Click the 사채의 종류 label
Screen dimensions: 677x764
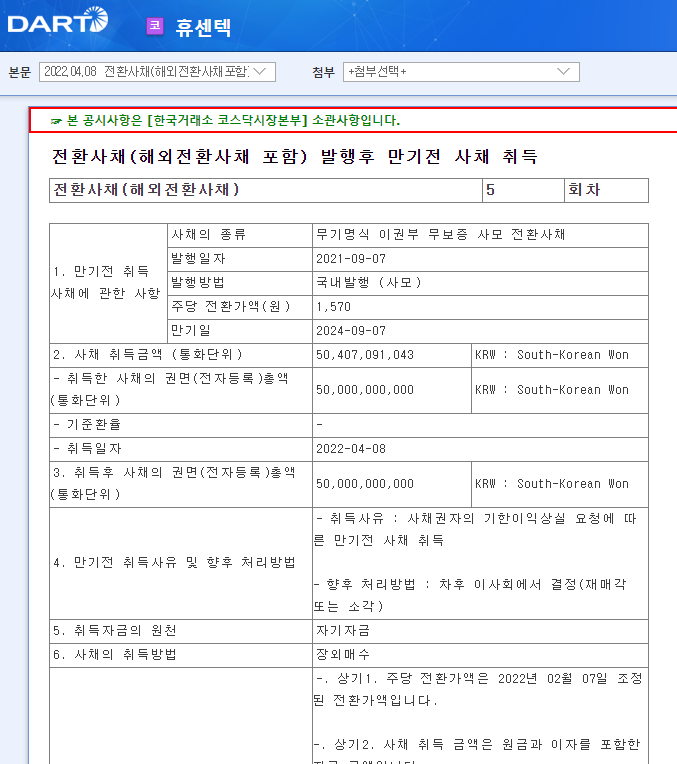coord(208,235)
